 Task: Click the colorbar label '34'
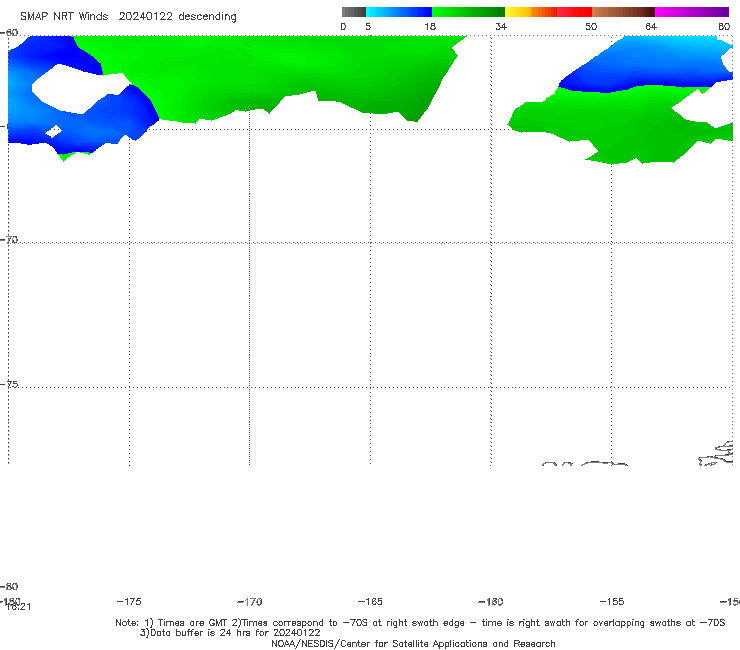tap(501, 27)
